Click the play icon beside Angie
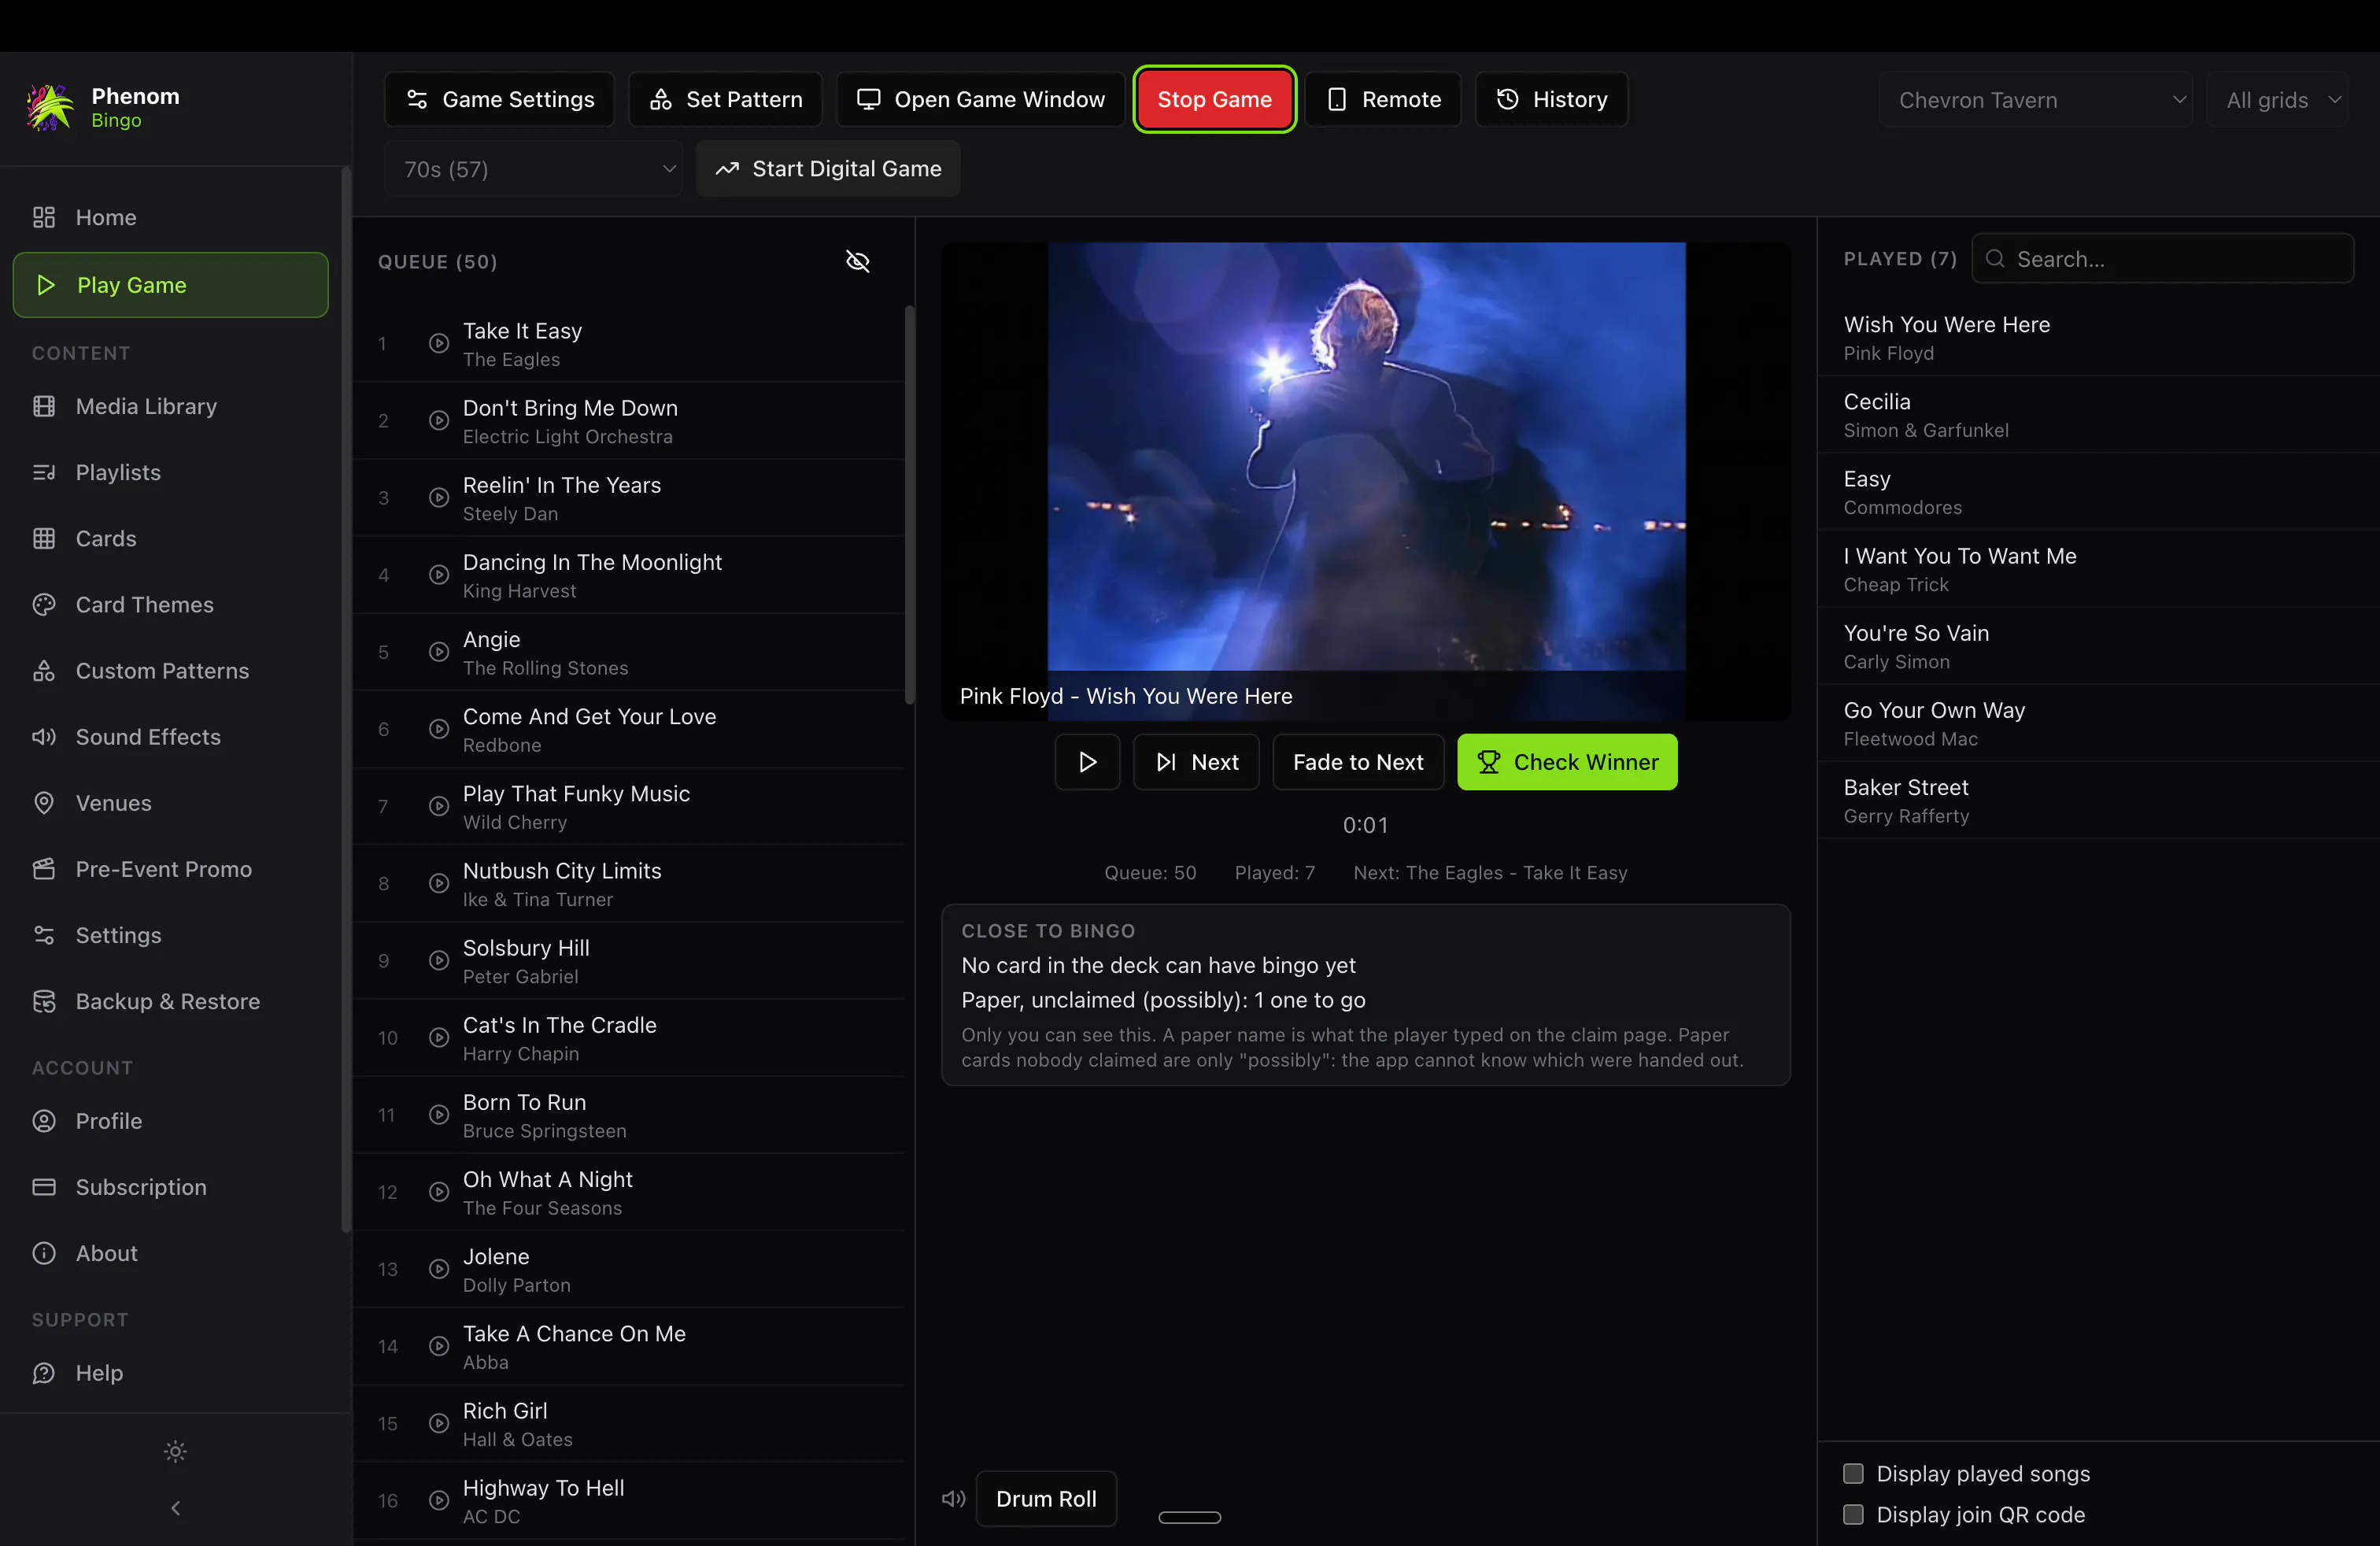 pyautogui.click(x=438, y=652)
